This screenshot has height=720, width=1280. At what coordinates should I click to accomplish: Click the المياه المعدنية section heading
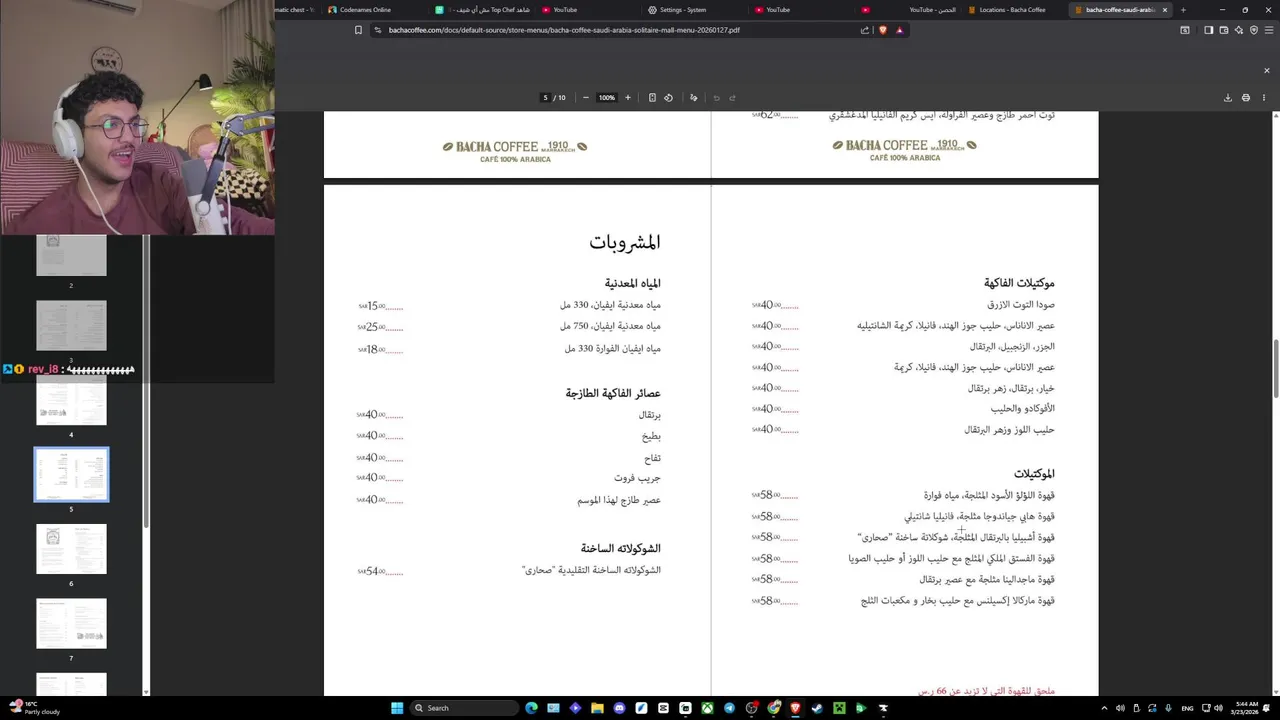point(632,284)
